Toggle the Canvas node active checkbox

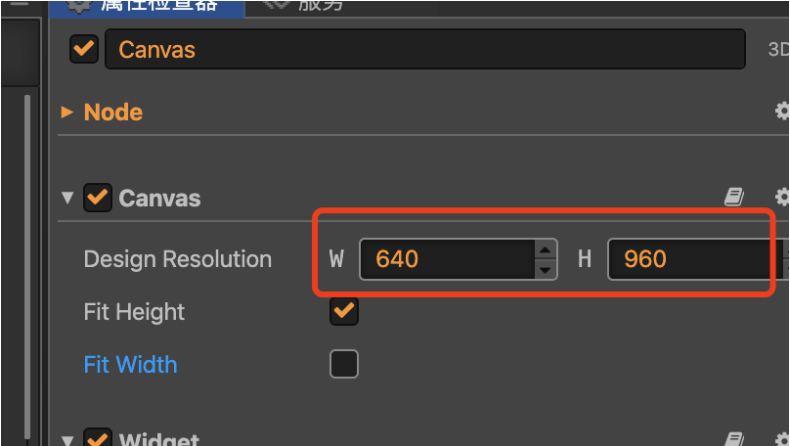click(84, 49)
